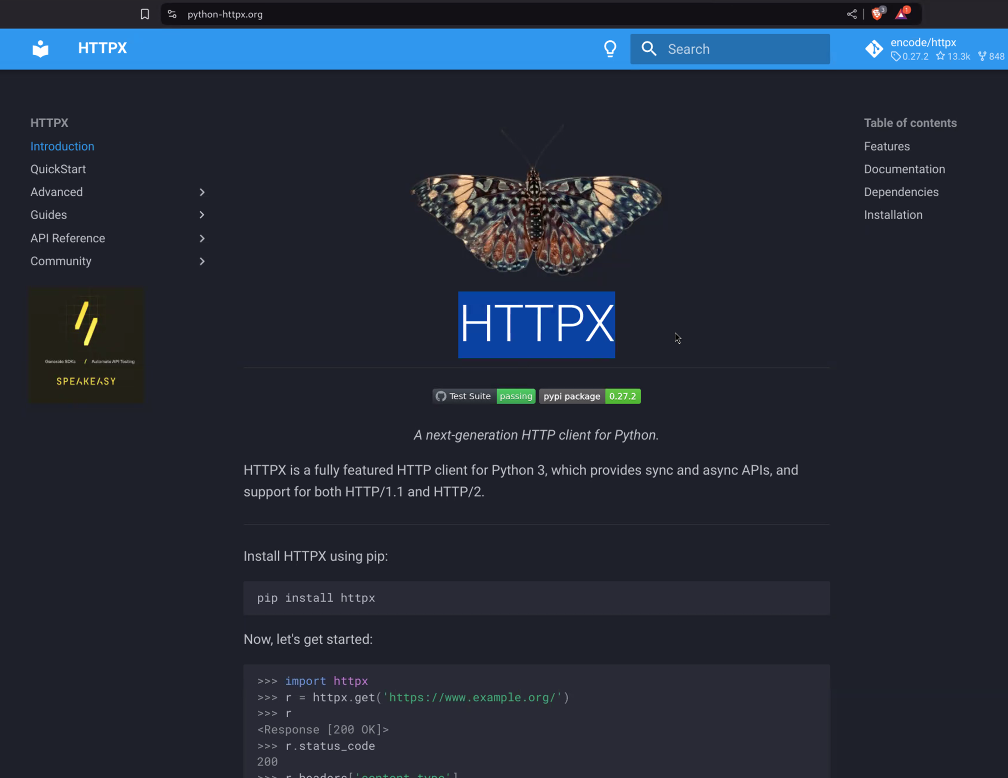Open the Community navigation section
Viewport: 1008px width, 778px height.
click(x=60, y=261)
